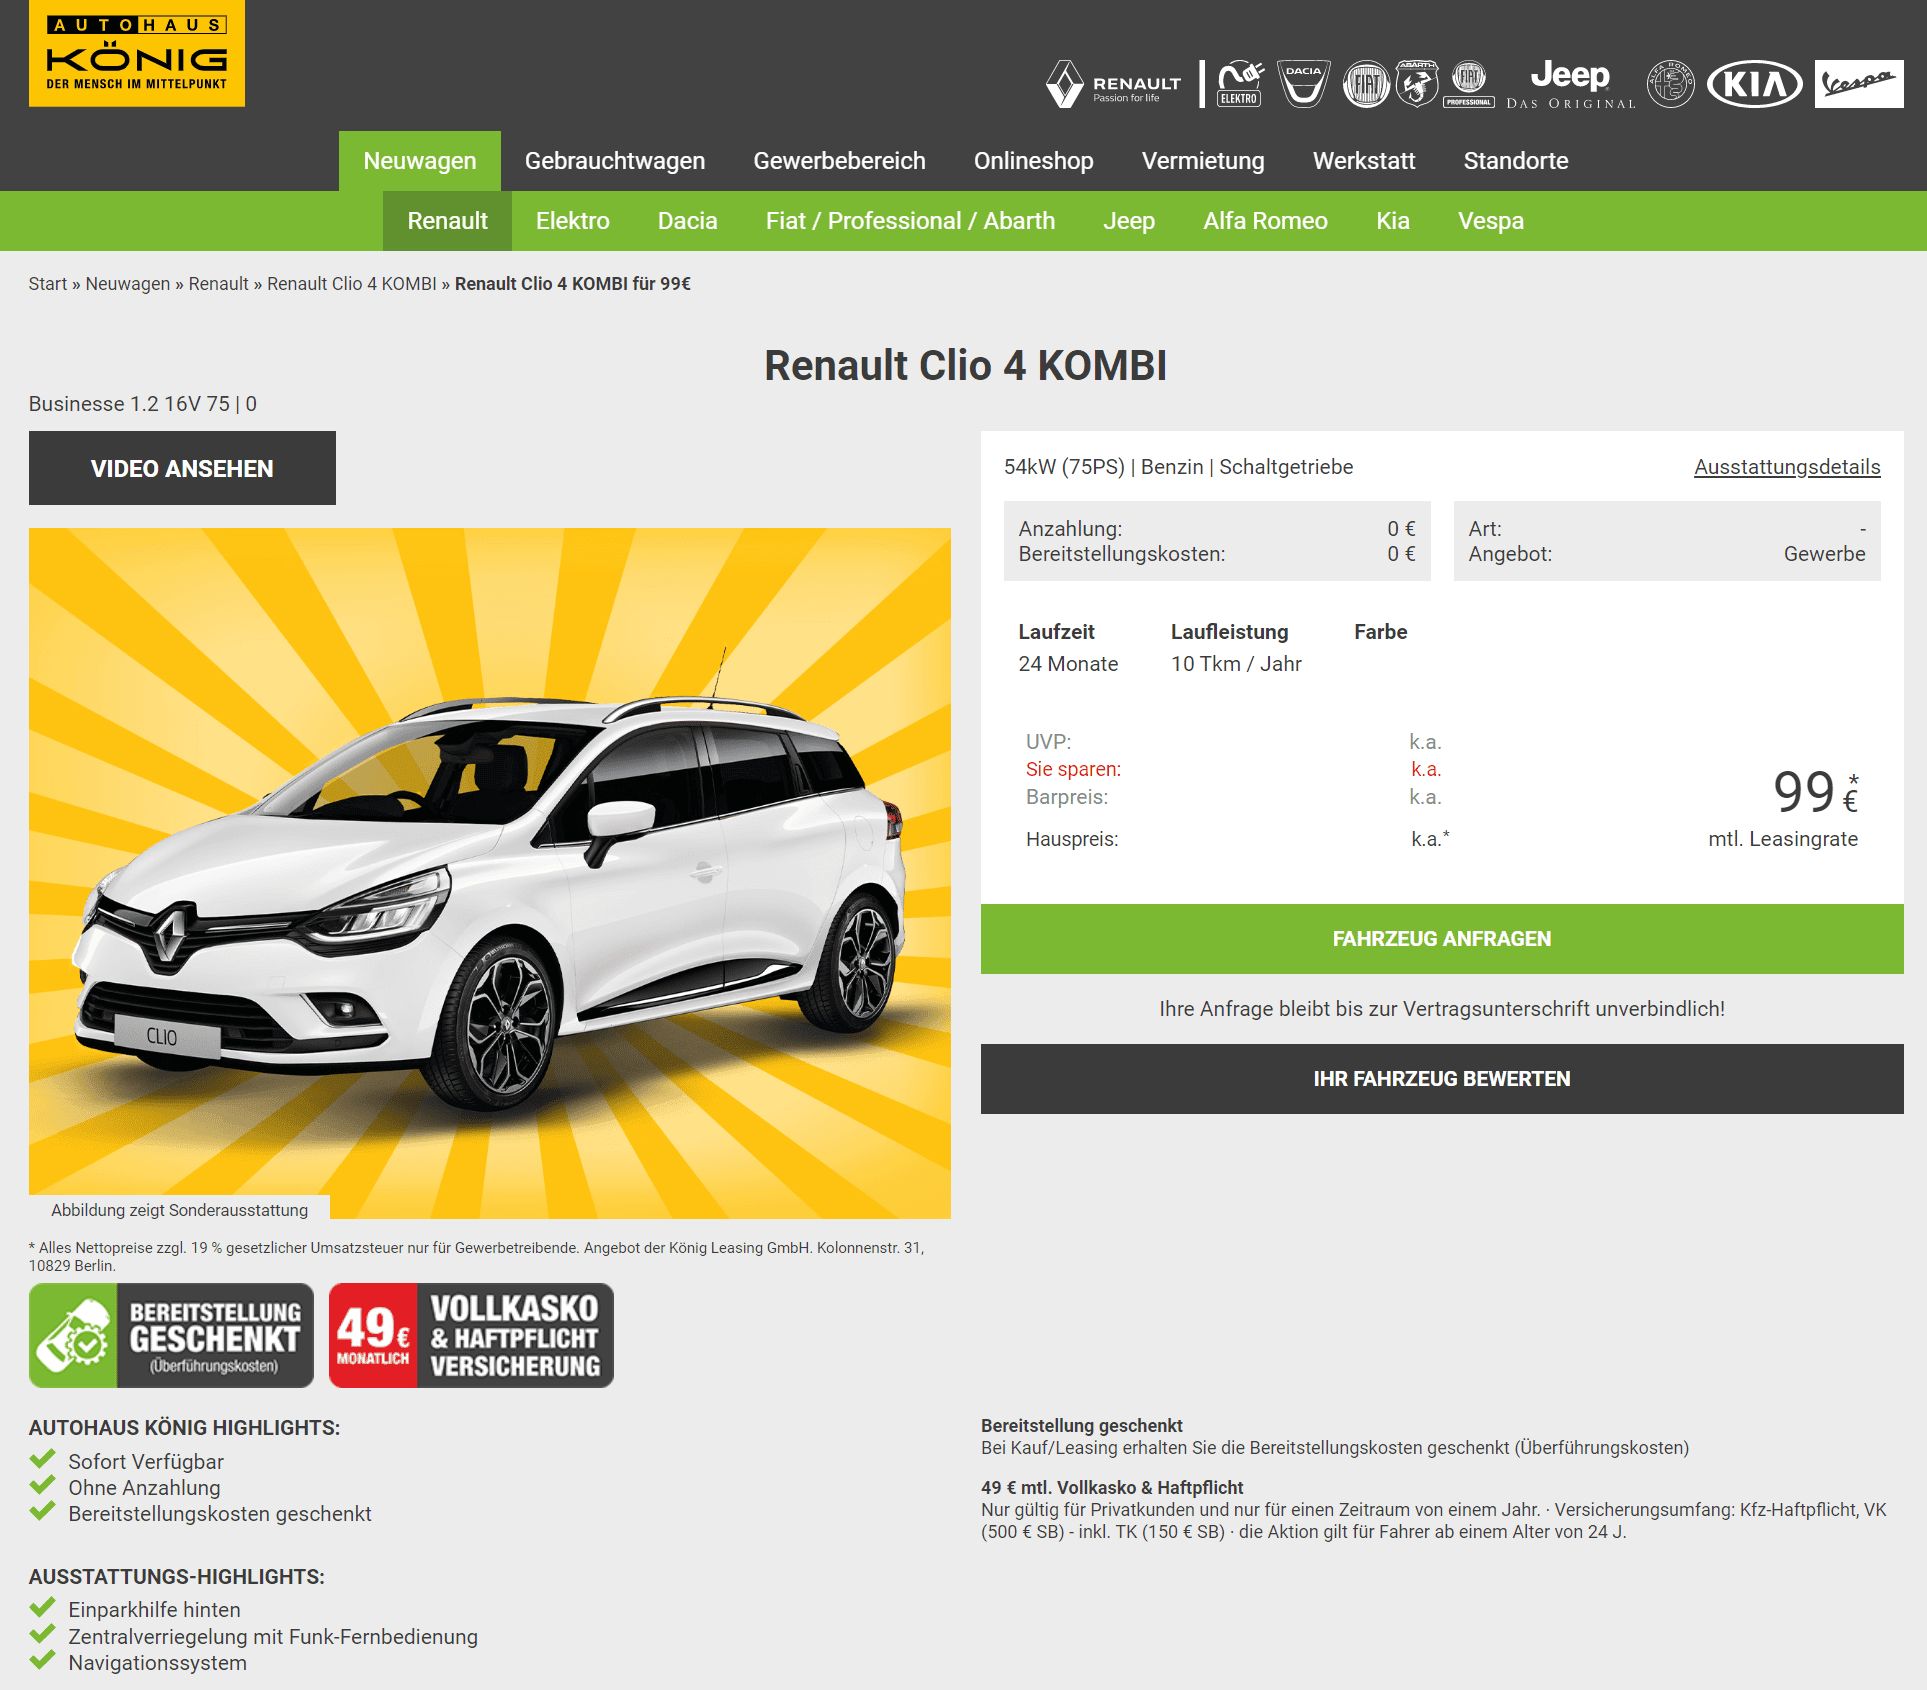Open the Abarth scorpion logo

coord(1417,84)
